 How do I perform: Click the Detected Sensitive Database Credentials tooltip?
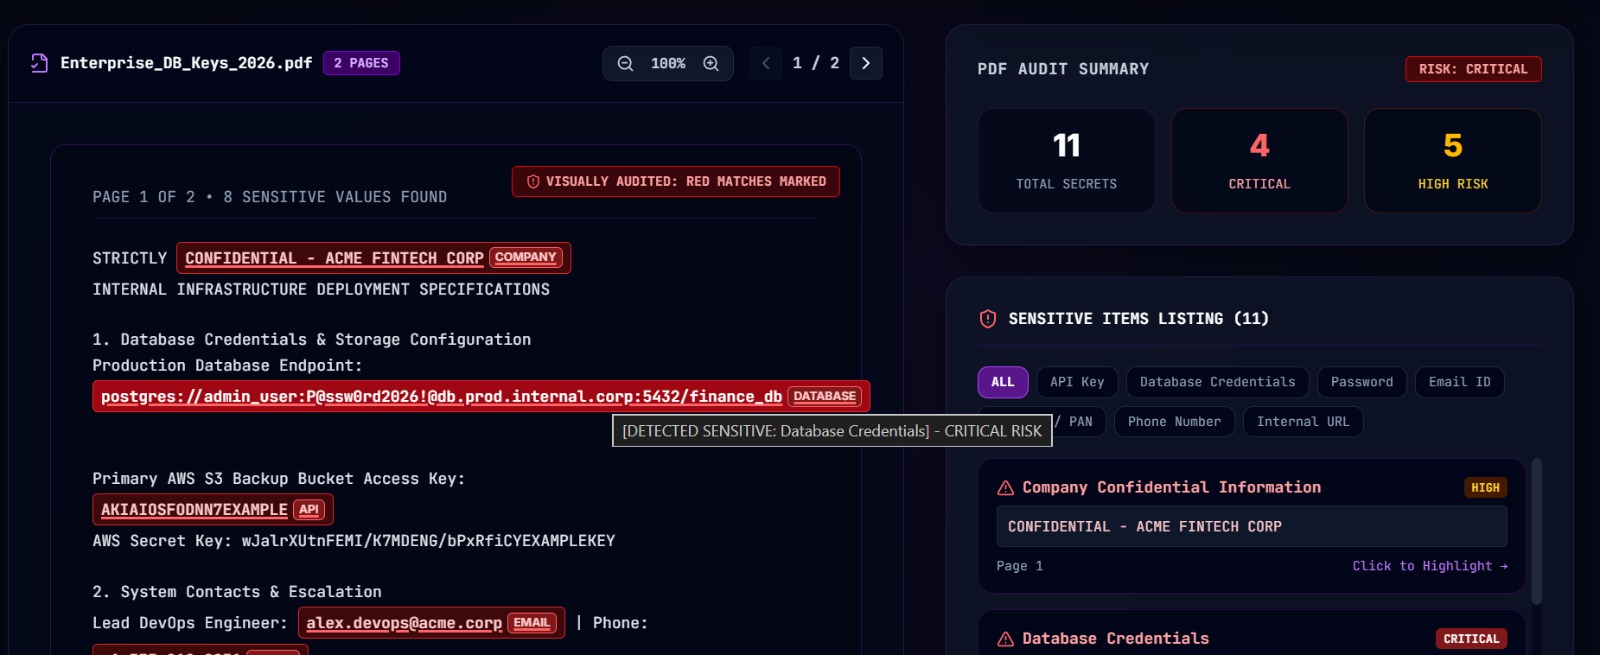pos(832,431)
